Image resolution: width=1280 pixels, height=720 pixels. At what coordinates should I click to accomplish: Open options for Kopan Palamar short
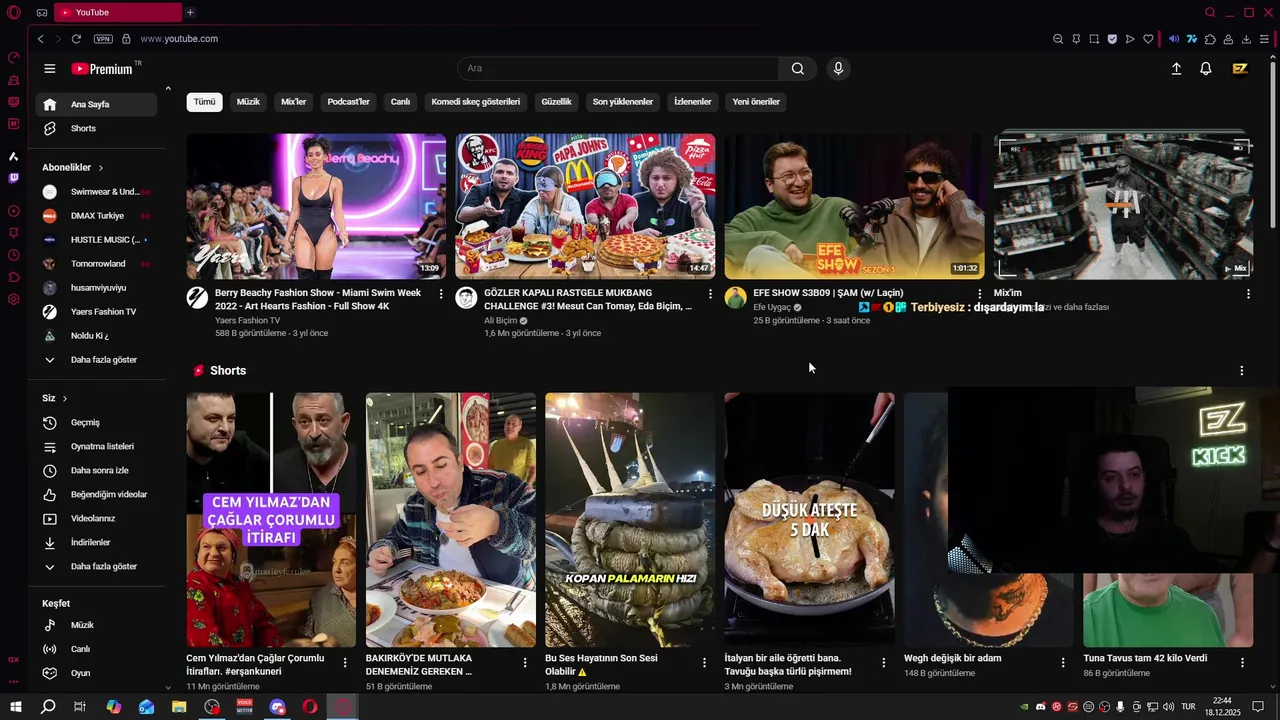pyautogui.click(x=704, y=663)
